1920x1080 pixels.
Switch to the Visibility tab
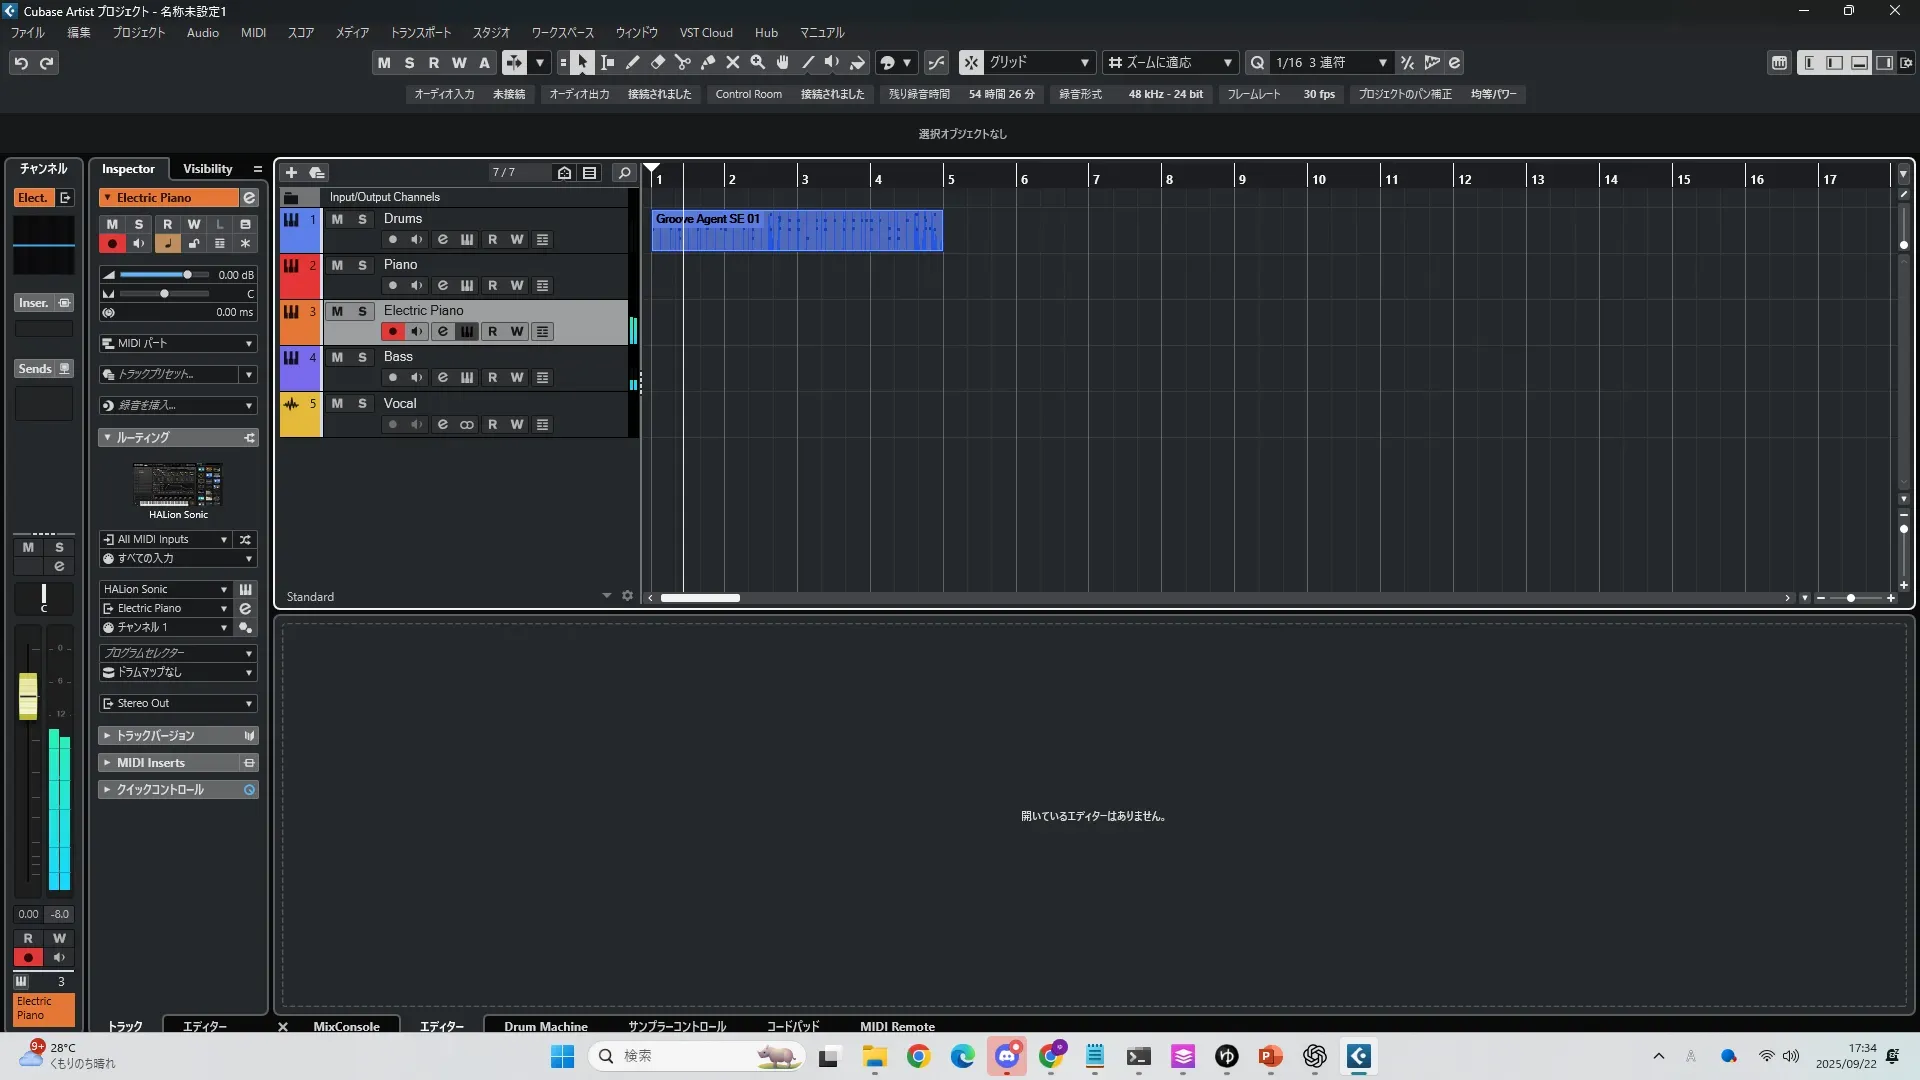[x=207, y=169]
